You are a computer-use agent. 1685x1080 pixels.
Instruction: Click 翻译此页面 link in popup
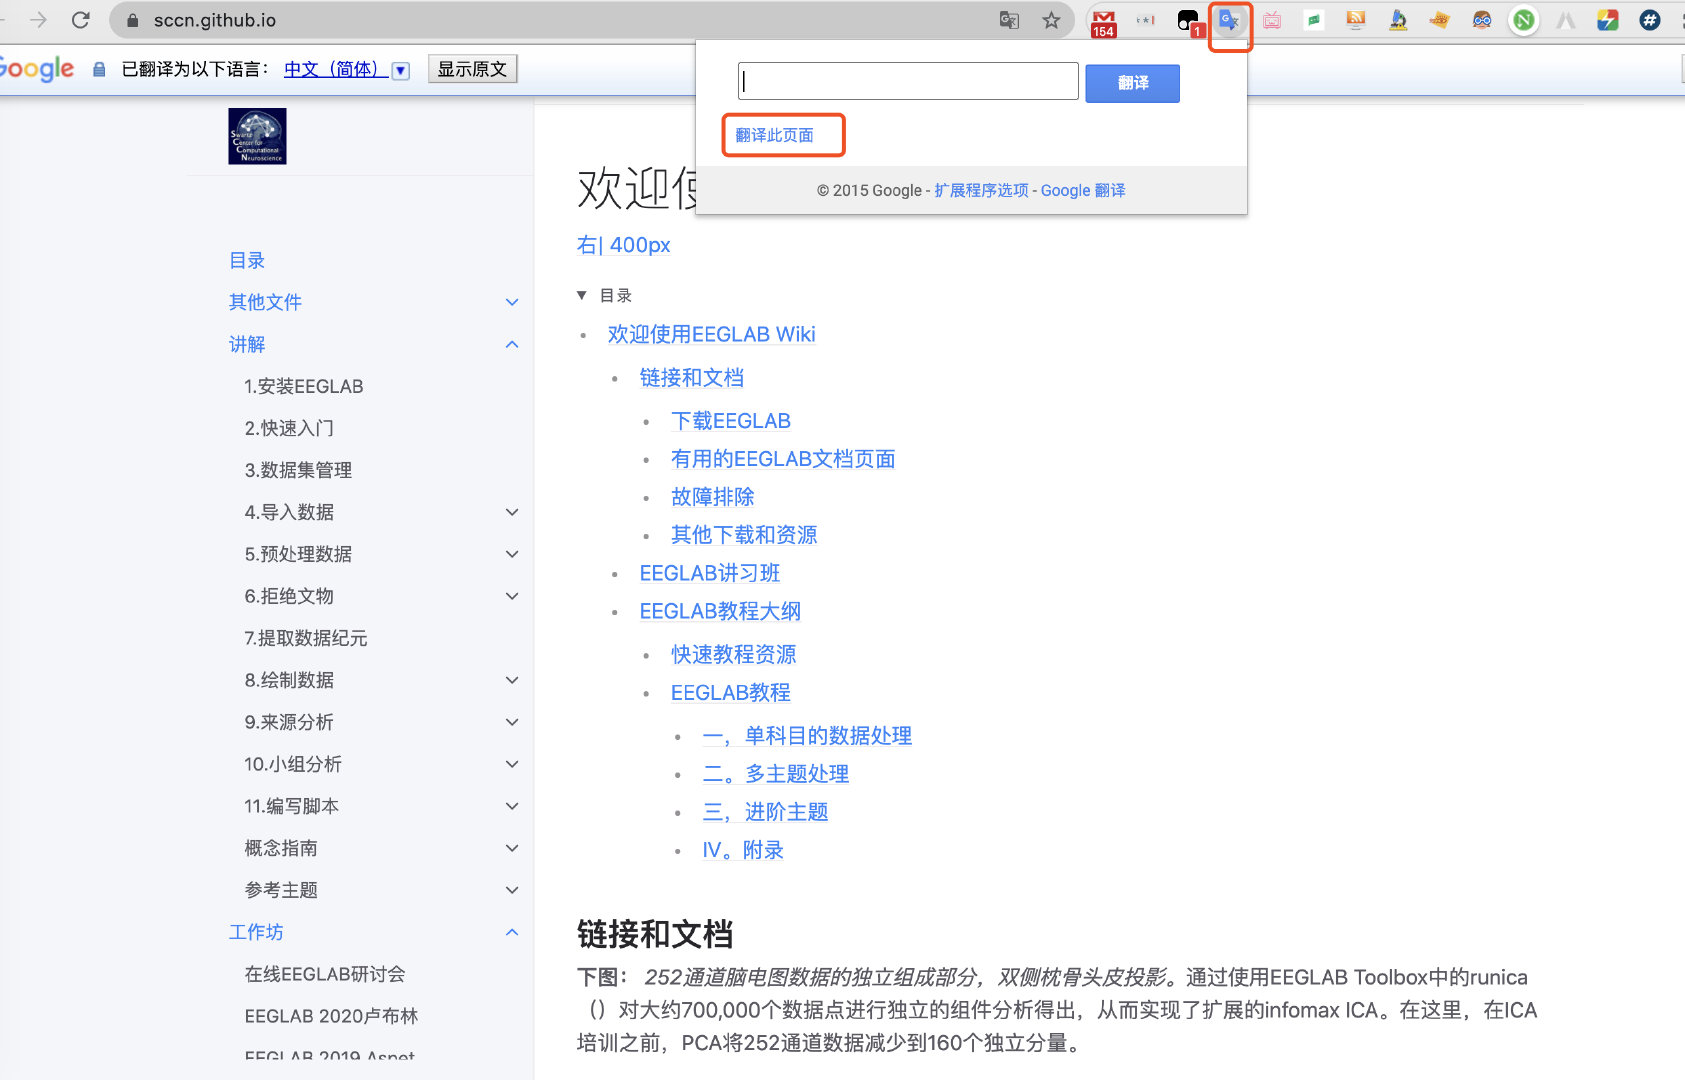pos(774,135)
